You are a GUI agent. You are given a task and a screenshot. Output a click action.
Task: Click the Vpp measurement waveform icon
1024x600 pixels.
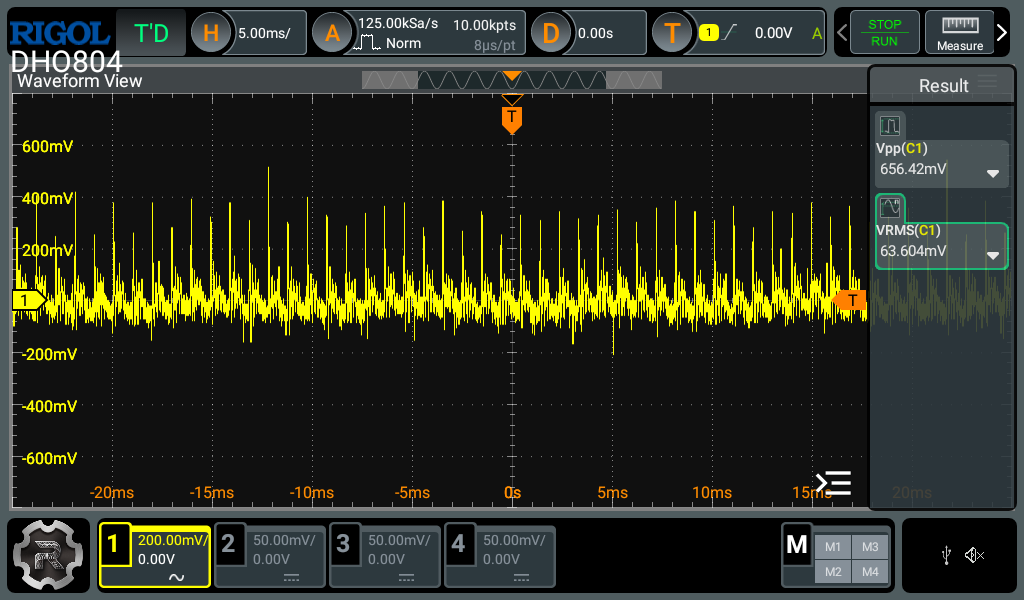point(890,126)
